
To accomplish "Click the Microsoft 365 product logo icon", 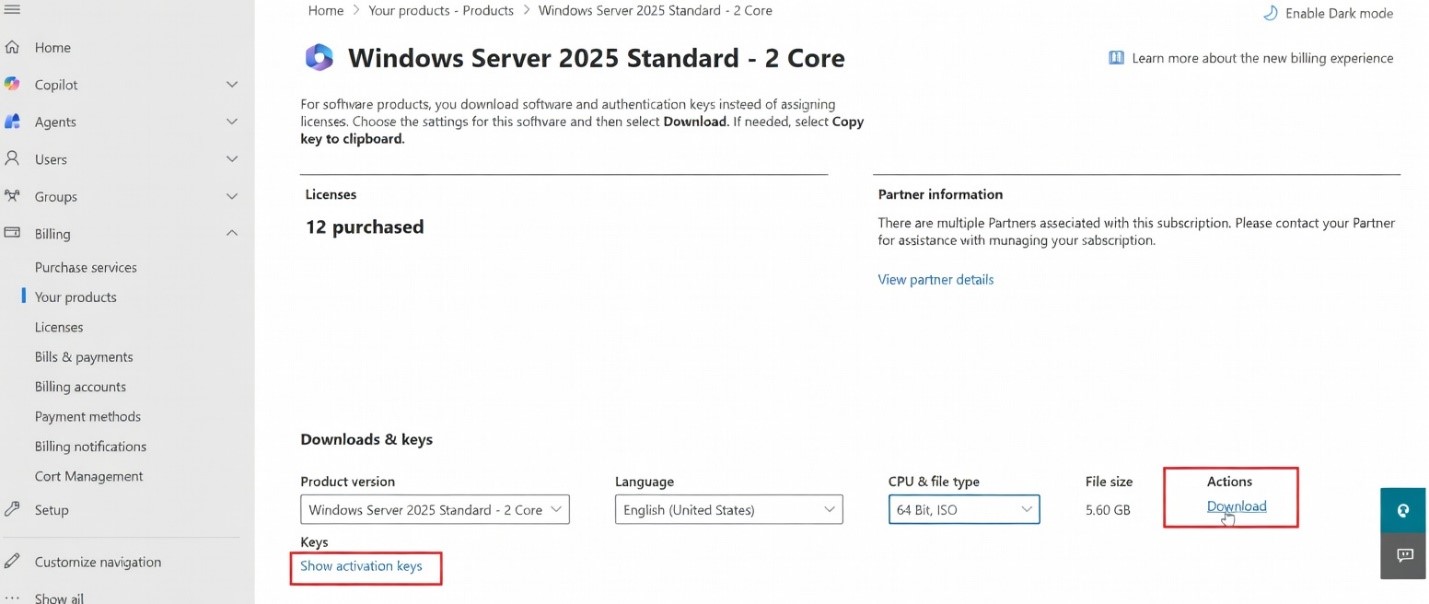I will point(319,58).
